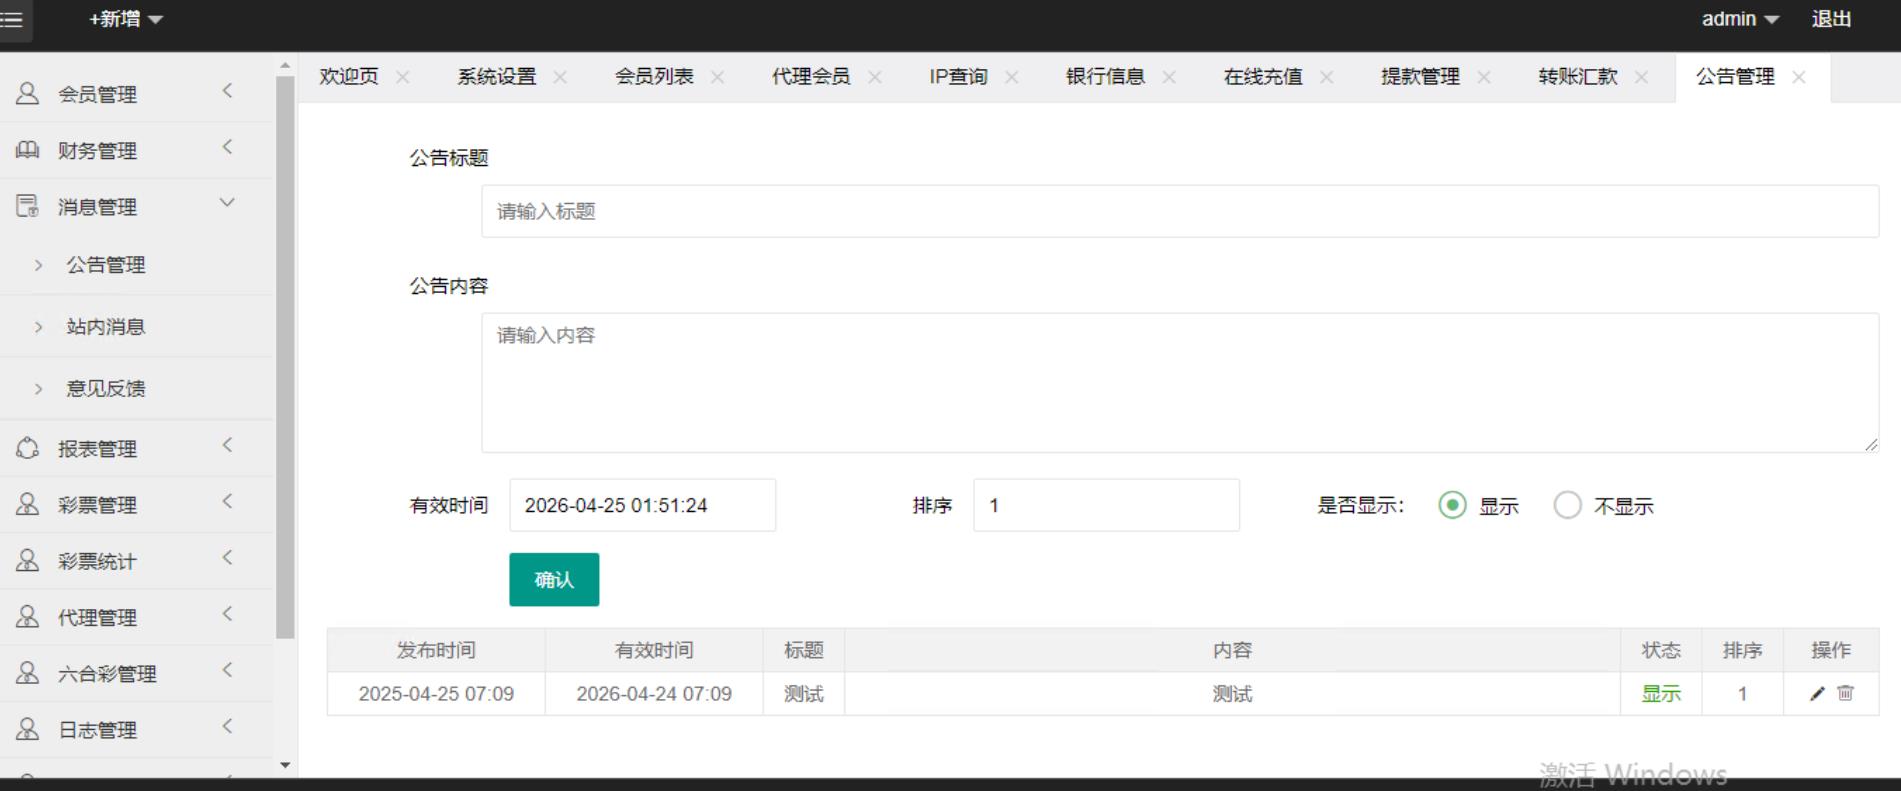
Task: Select the 显示 radio button
Action: pyautogui.click(x=1452, y=506)
